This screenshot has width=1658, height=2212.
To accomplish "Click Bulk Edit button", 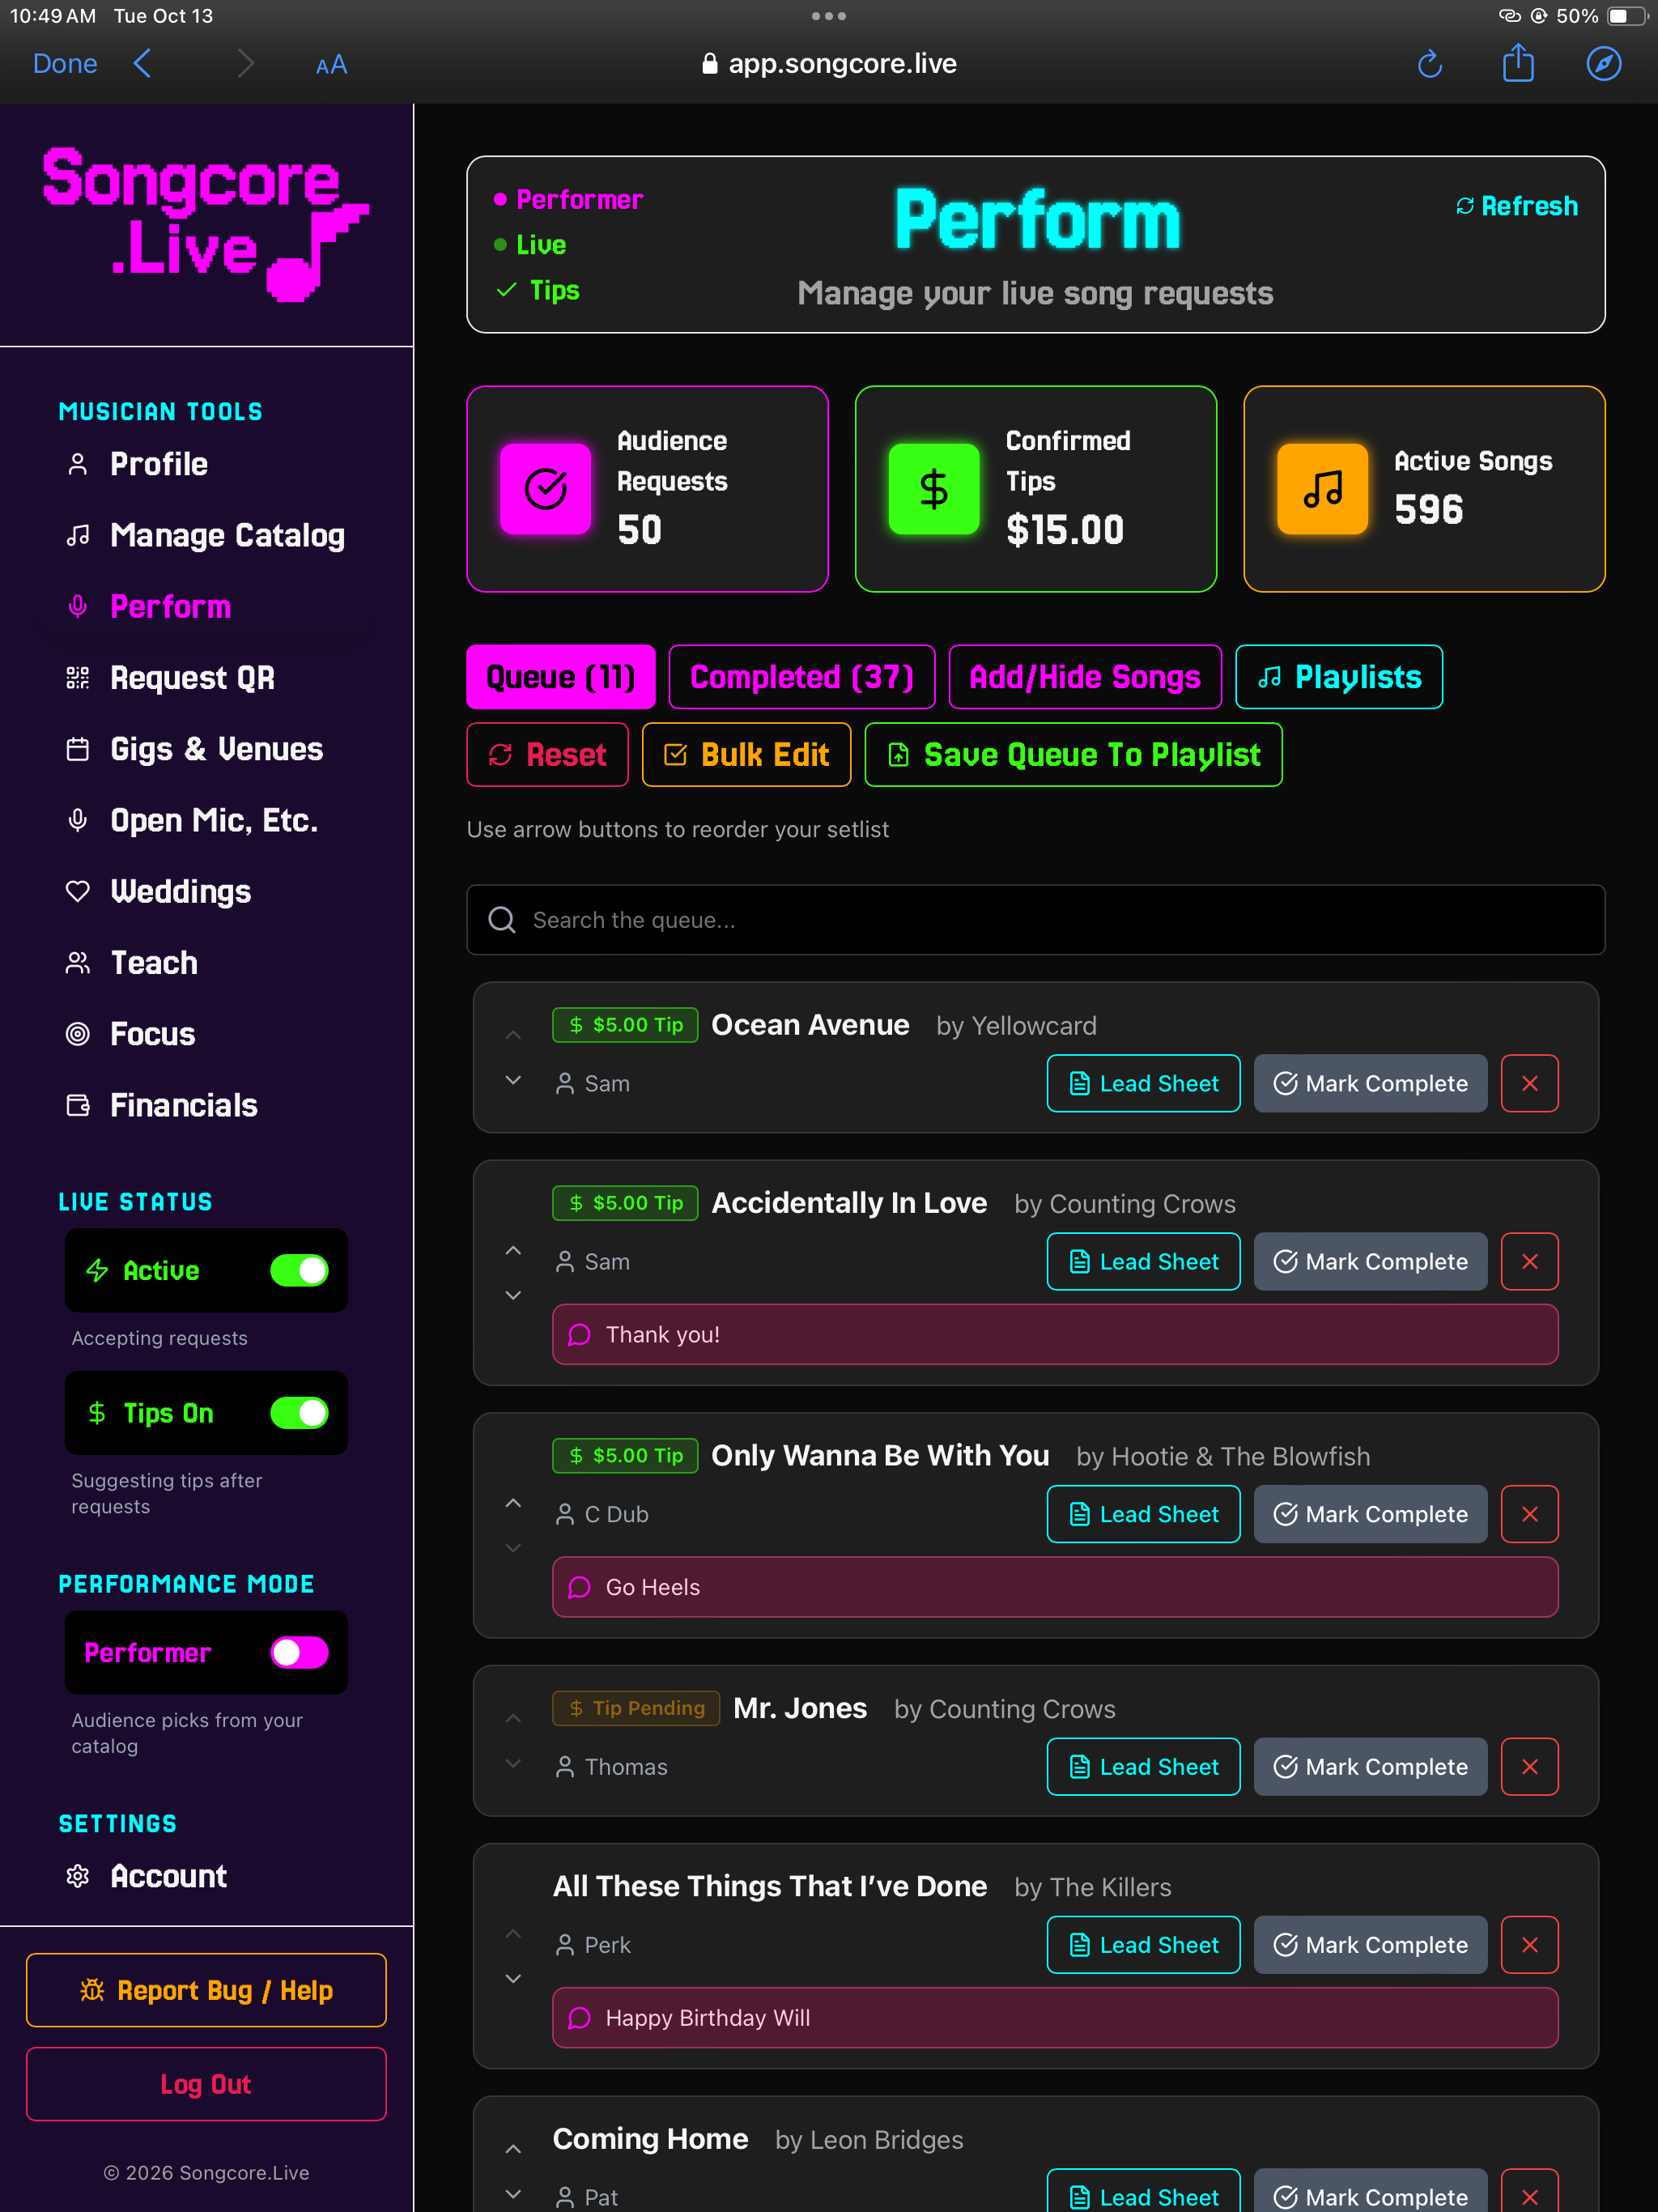I will (746, 755).
